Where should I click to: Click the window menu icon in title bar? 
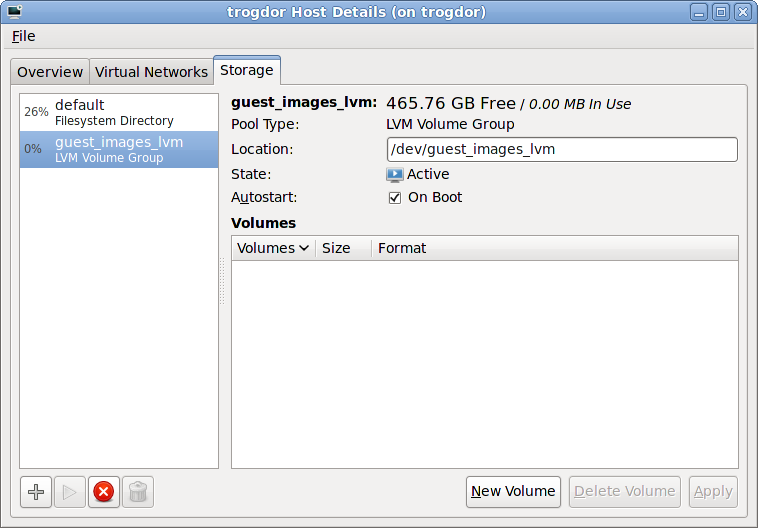(14, 12)
